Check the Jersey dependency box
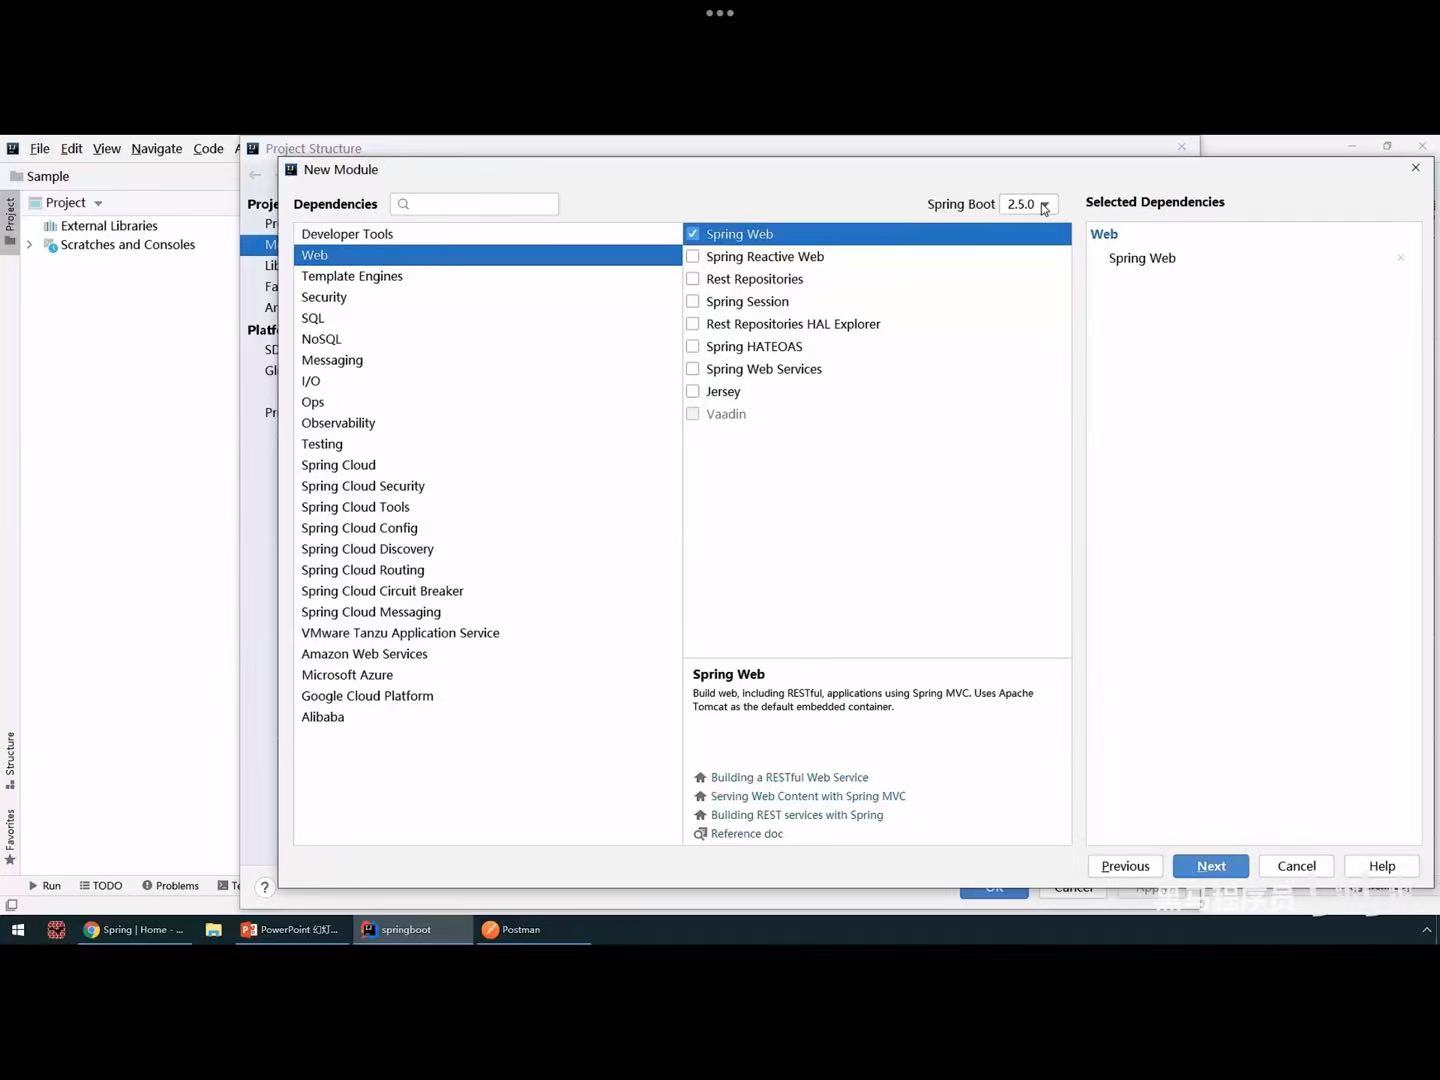 [x=692, y=391]
